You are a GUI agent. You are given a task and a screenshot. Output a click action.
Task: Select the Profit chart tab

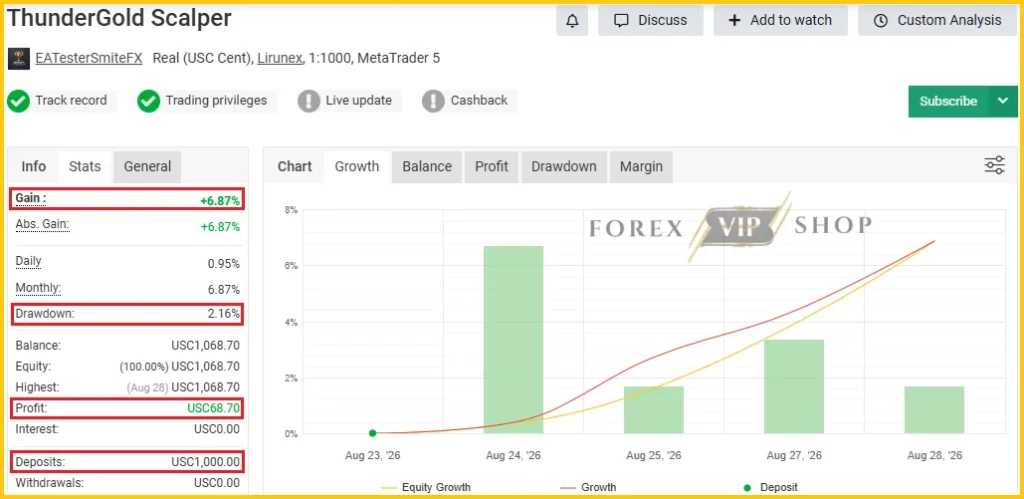coord(492,167)
